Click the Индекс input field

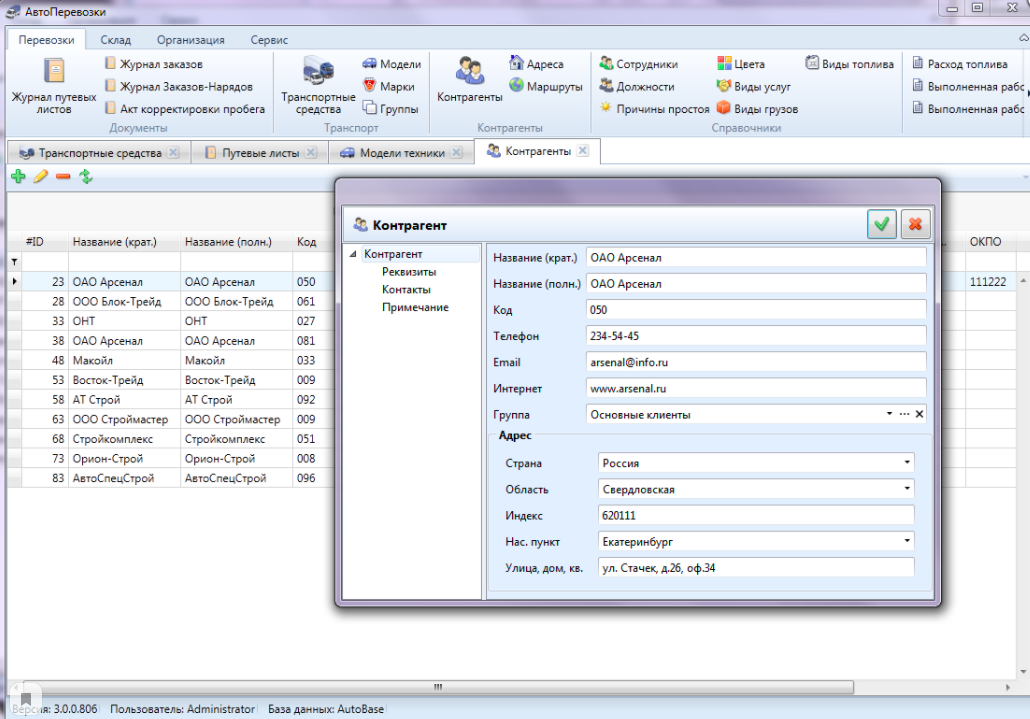756,515
